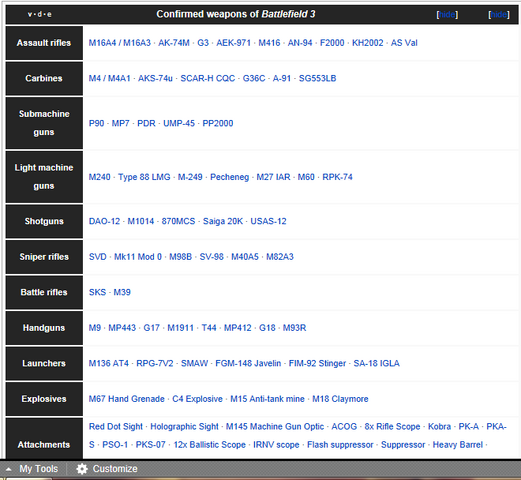Open the M98B link
Image resolution: width=521 pixels, height=480 pixels.
pyautogui.click(x=181, y=257)
